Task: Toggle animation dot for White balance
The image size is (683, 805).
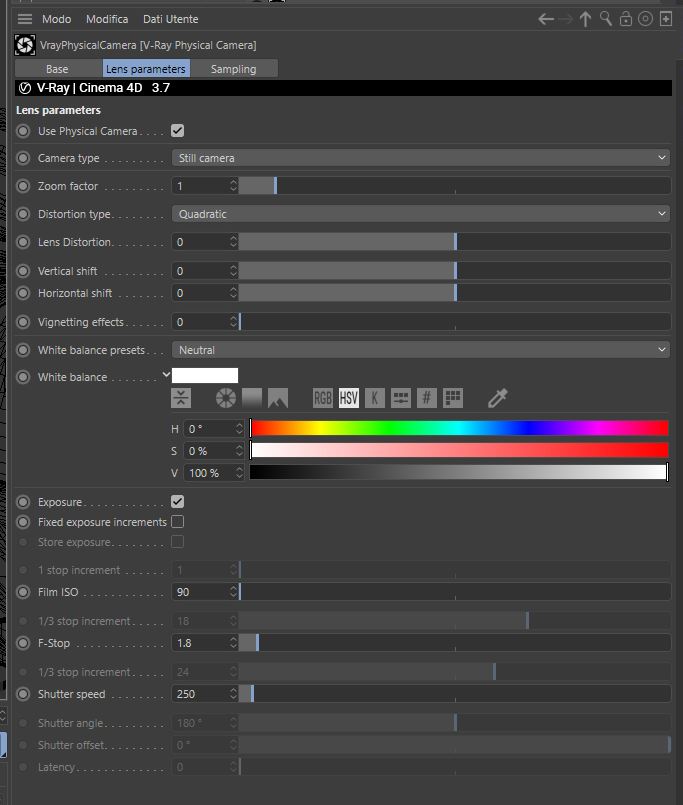Action: point(23,377)
